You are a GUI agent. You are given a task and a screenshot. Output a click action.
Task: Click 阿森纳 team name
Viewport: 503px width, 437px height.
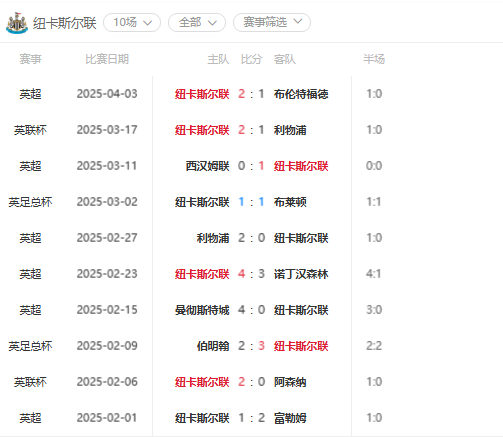click(x=290, y=382)
